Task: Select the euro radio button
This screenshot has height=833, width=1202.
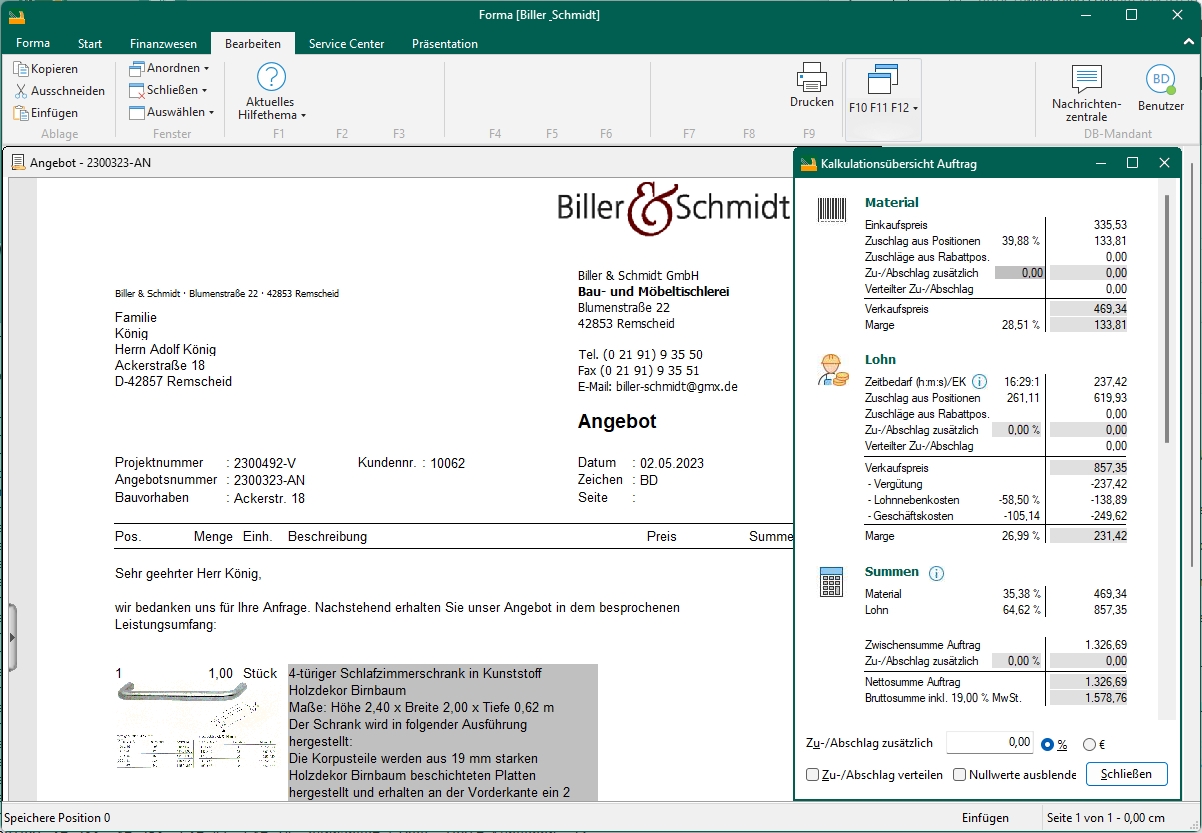Action: (1090, 744)
